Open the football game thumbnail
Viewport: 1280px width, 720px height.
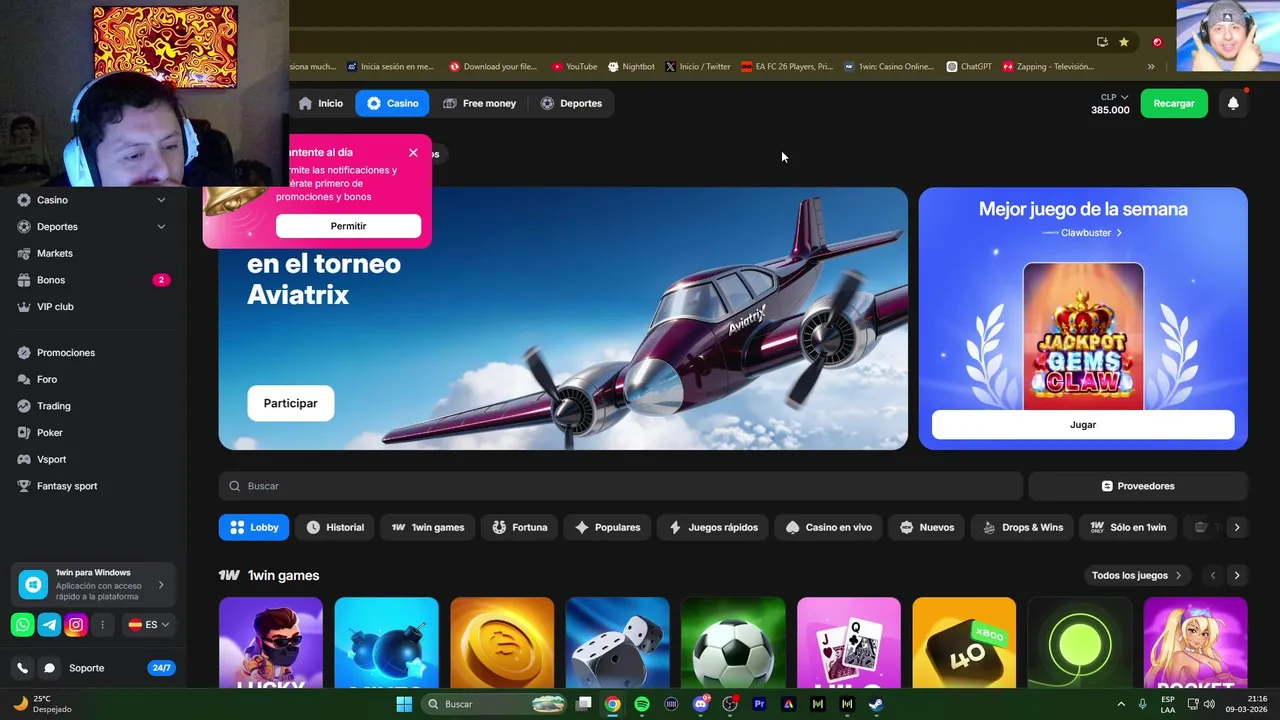tap(733, 643)
